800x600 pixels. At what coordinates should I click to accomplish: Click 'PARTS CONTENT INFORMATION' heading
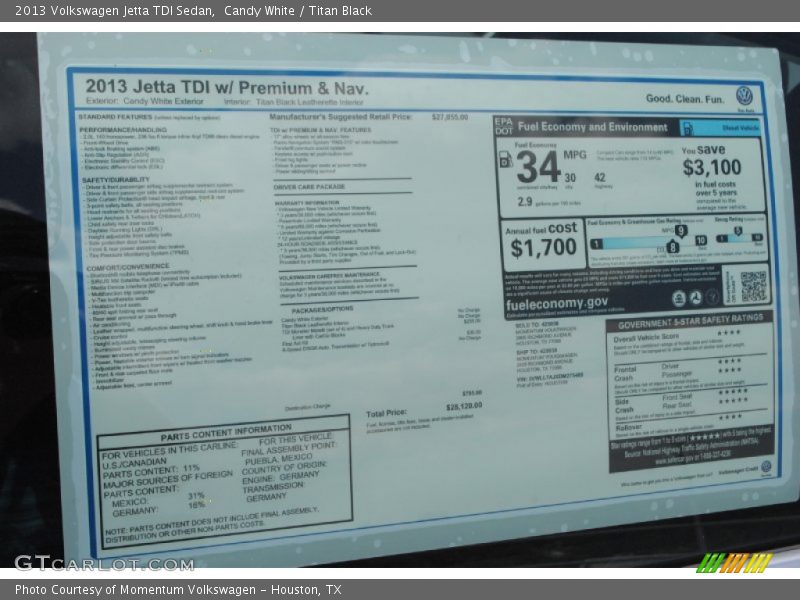226,433
